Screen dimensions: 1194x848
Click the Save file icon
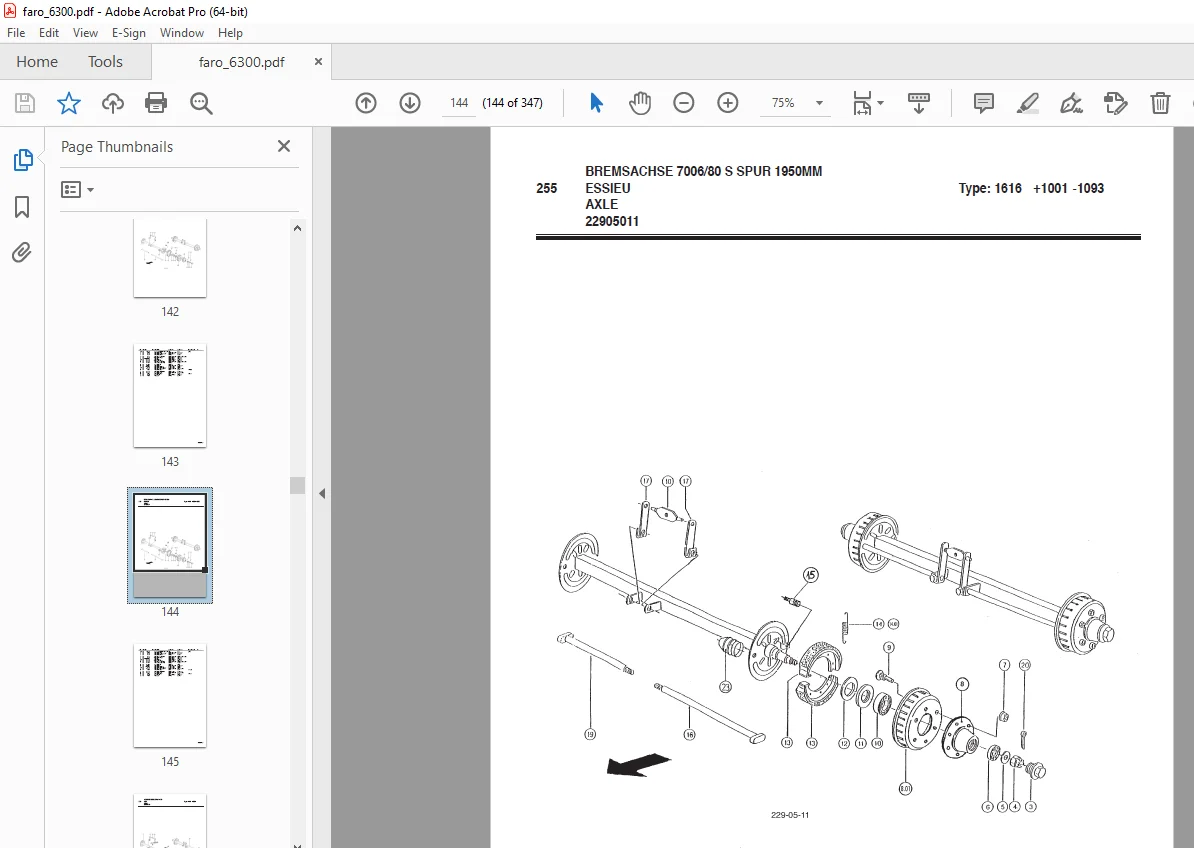tap(25, 103)
